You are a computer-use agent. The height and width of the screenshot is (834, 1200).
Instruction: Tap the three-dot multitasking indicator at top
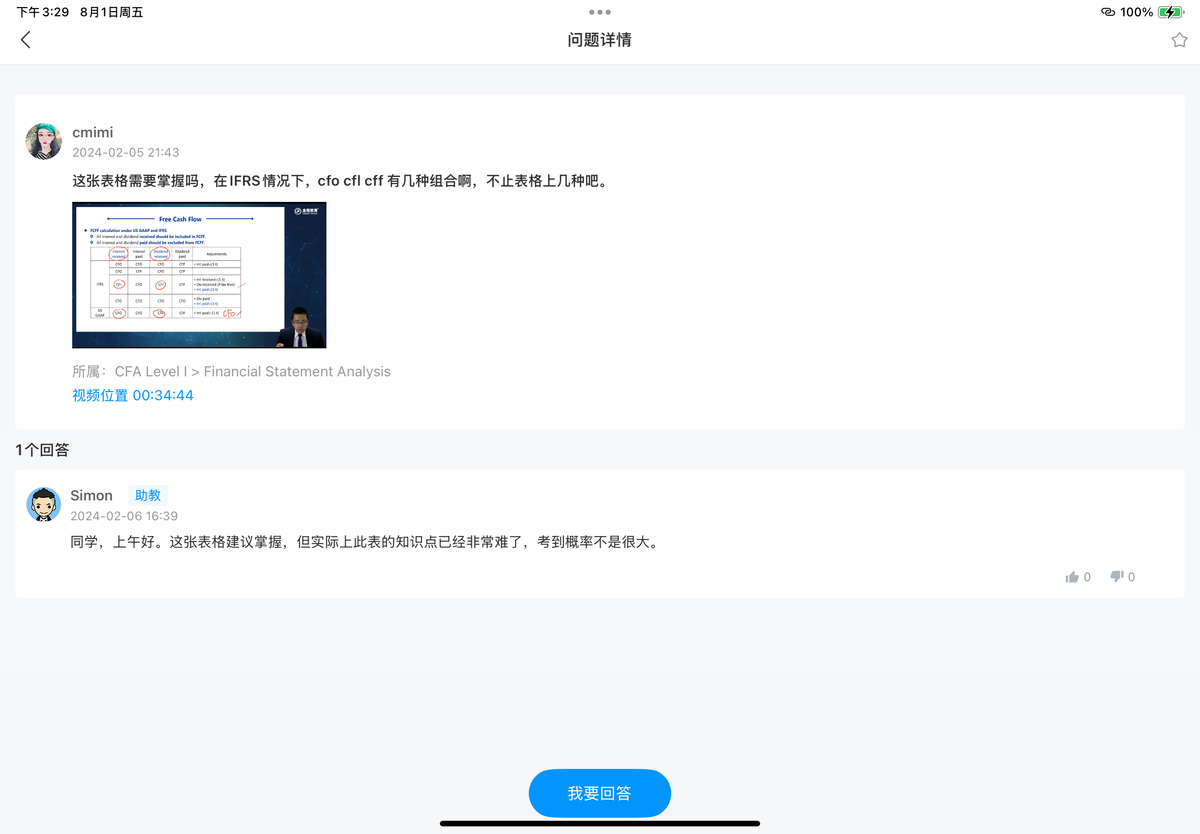(600, 12)
